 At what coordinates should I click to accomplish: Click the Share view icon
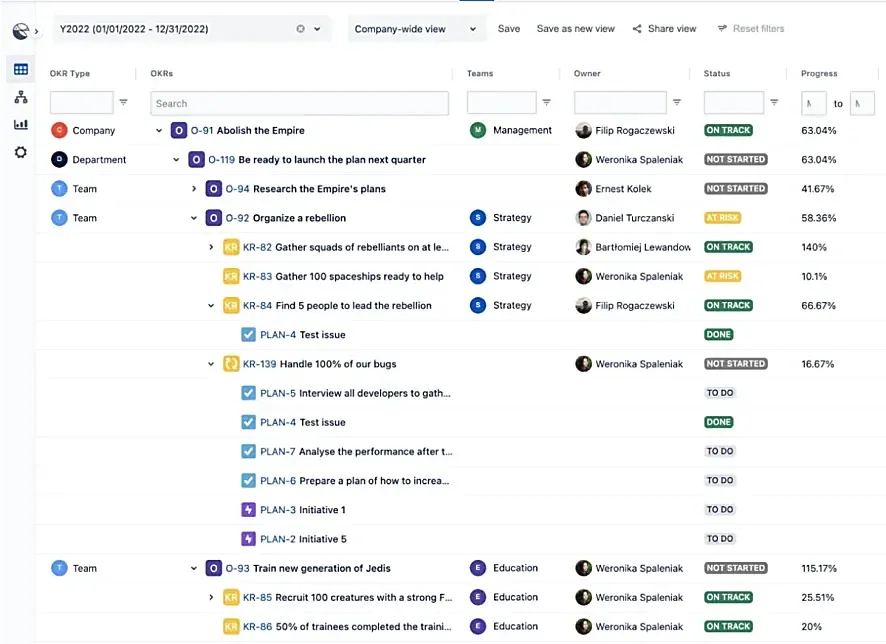(637, 28)
